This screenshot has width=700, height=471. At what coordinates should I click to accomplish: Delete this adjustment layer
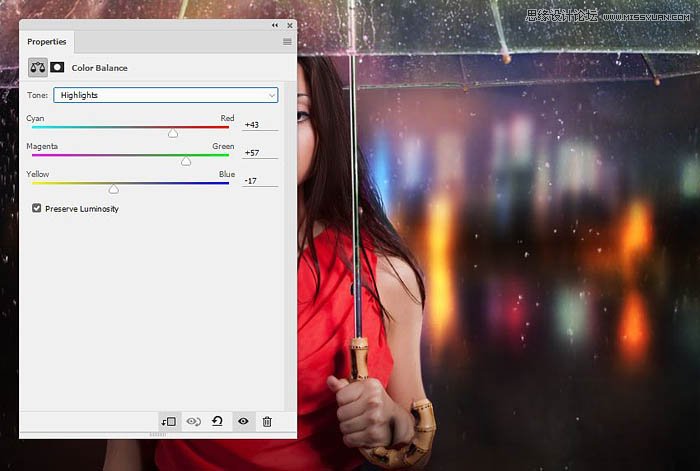tap(267, 422)
